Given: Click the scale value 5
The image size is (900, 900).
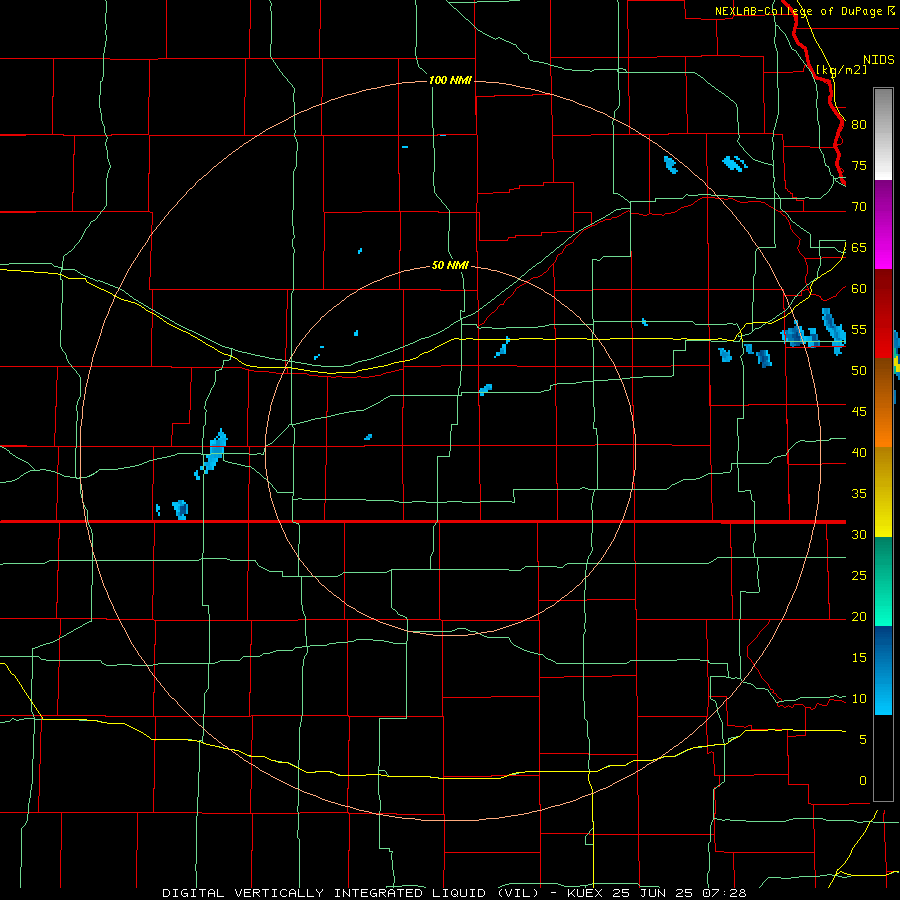Looking at the screenshot, I should [x=863, y=740].
